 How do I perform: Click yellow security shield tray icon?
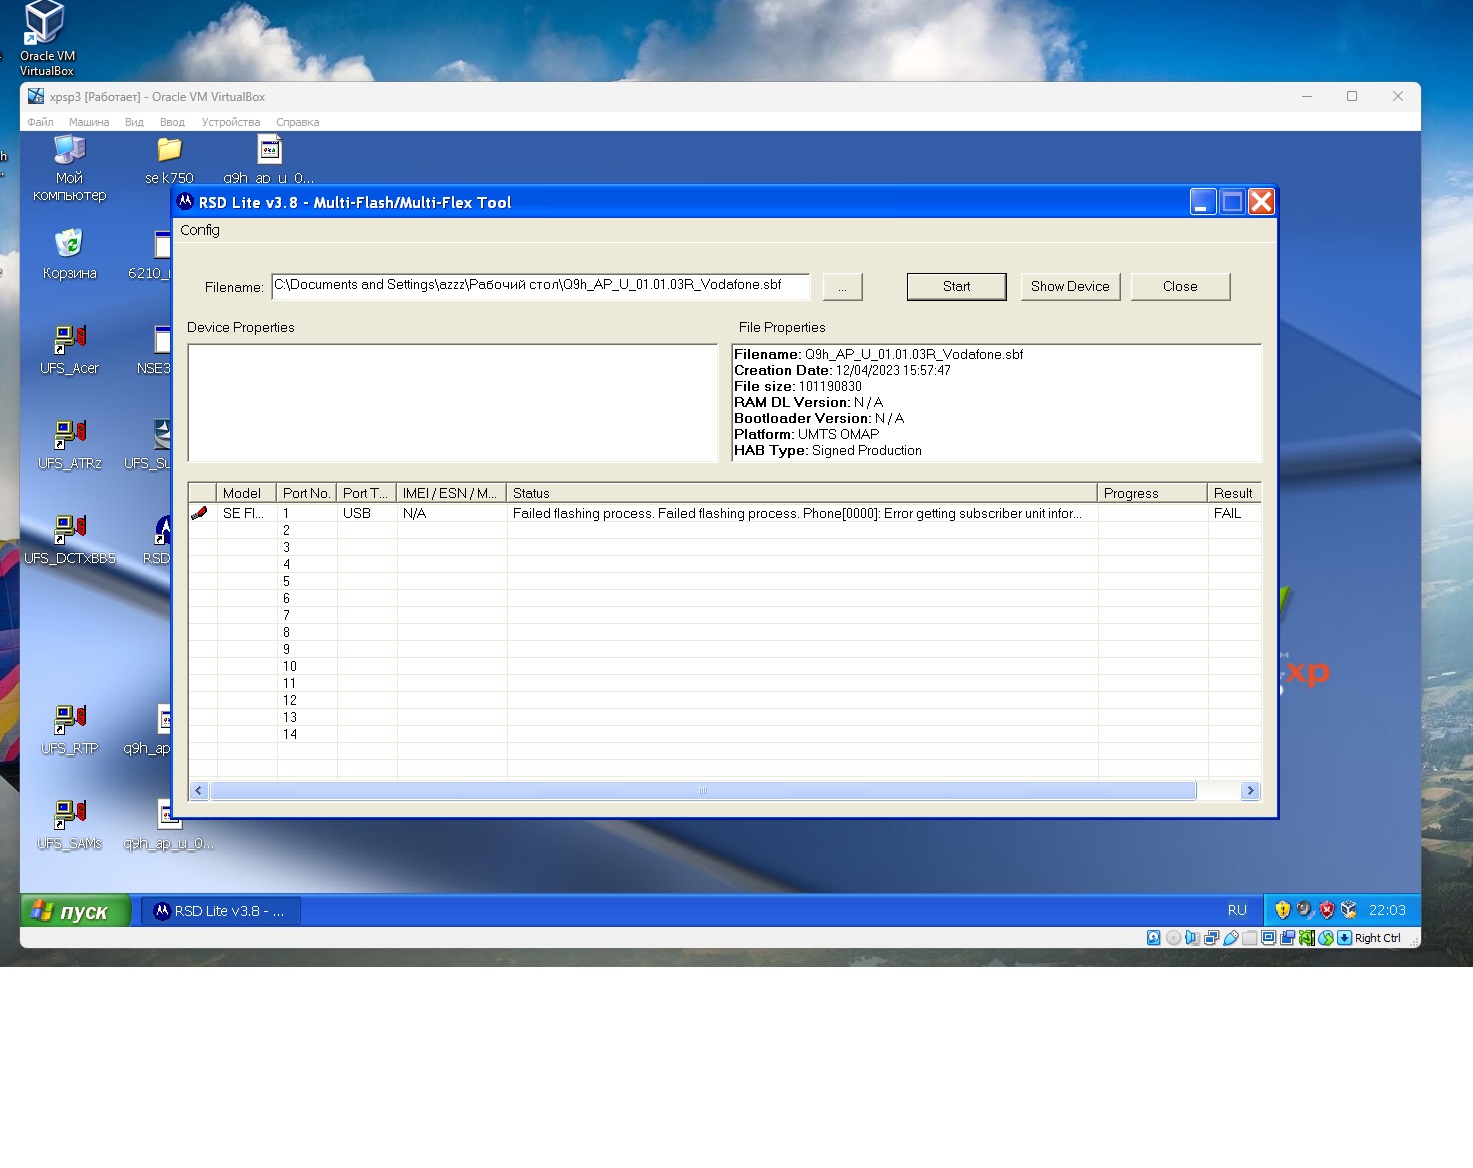pyautogui.click(x=1283, y=910)
